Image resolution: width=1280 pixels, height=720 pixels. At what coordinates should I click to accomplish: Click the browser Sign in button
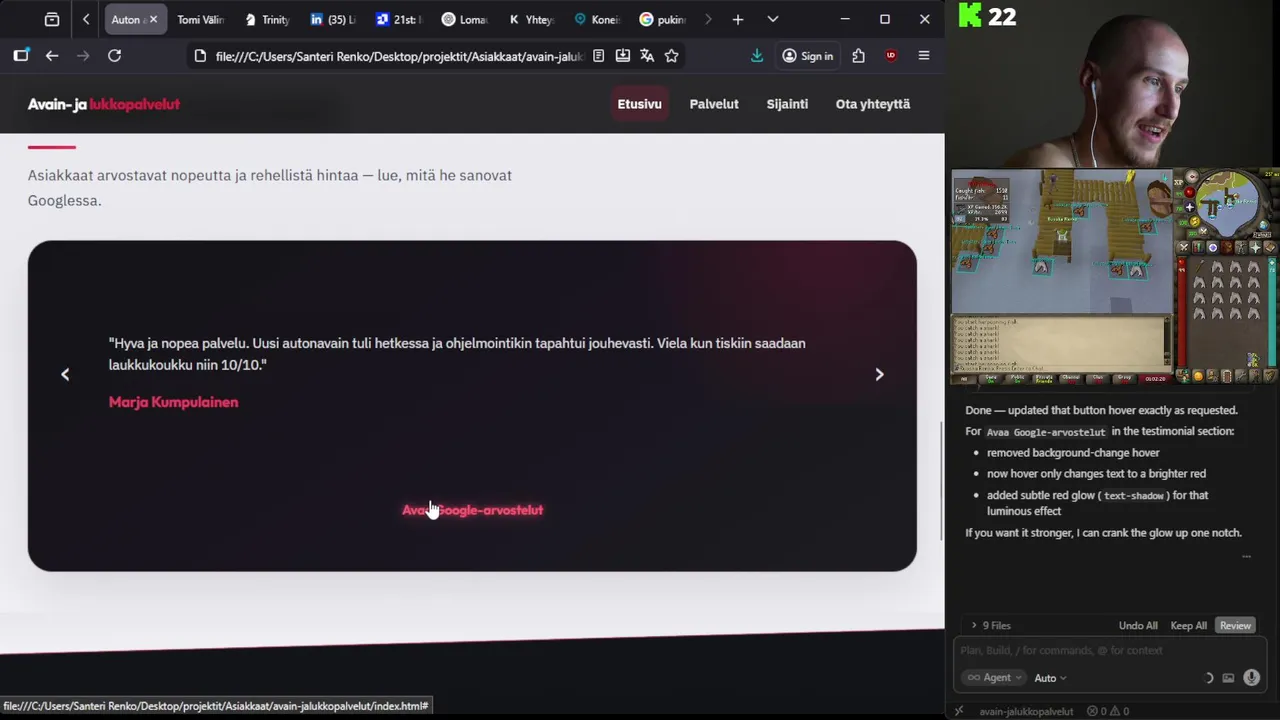coord(807,56)
